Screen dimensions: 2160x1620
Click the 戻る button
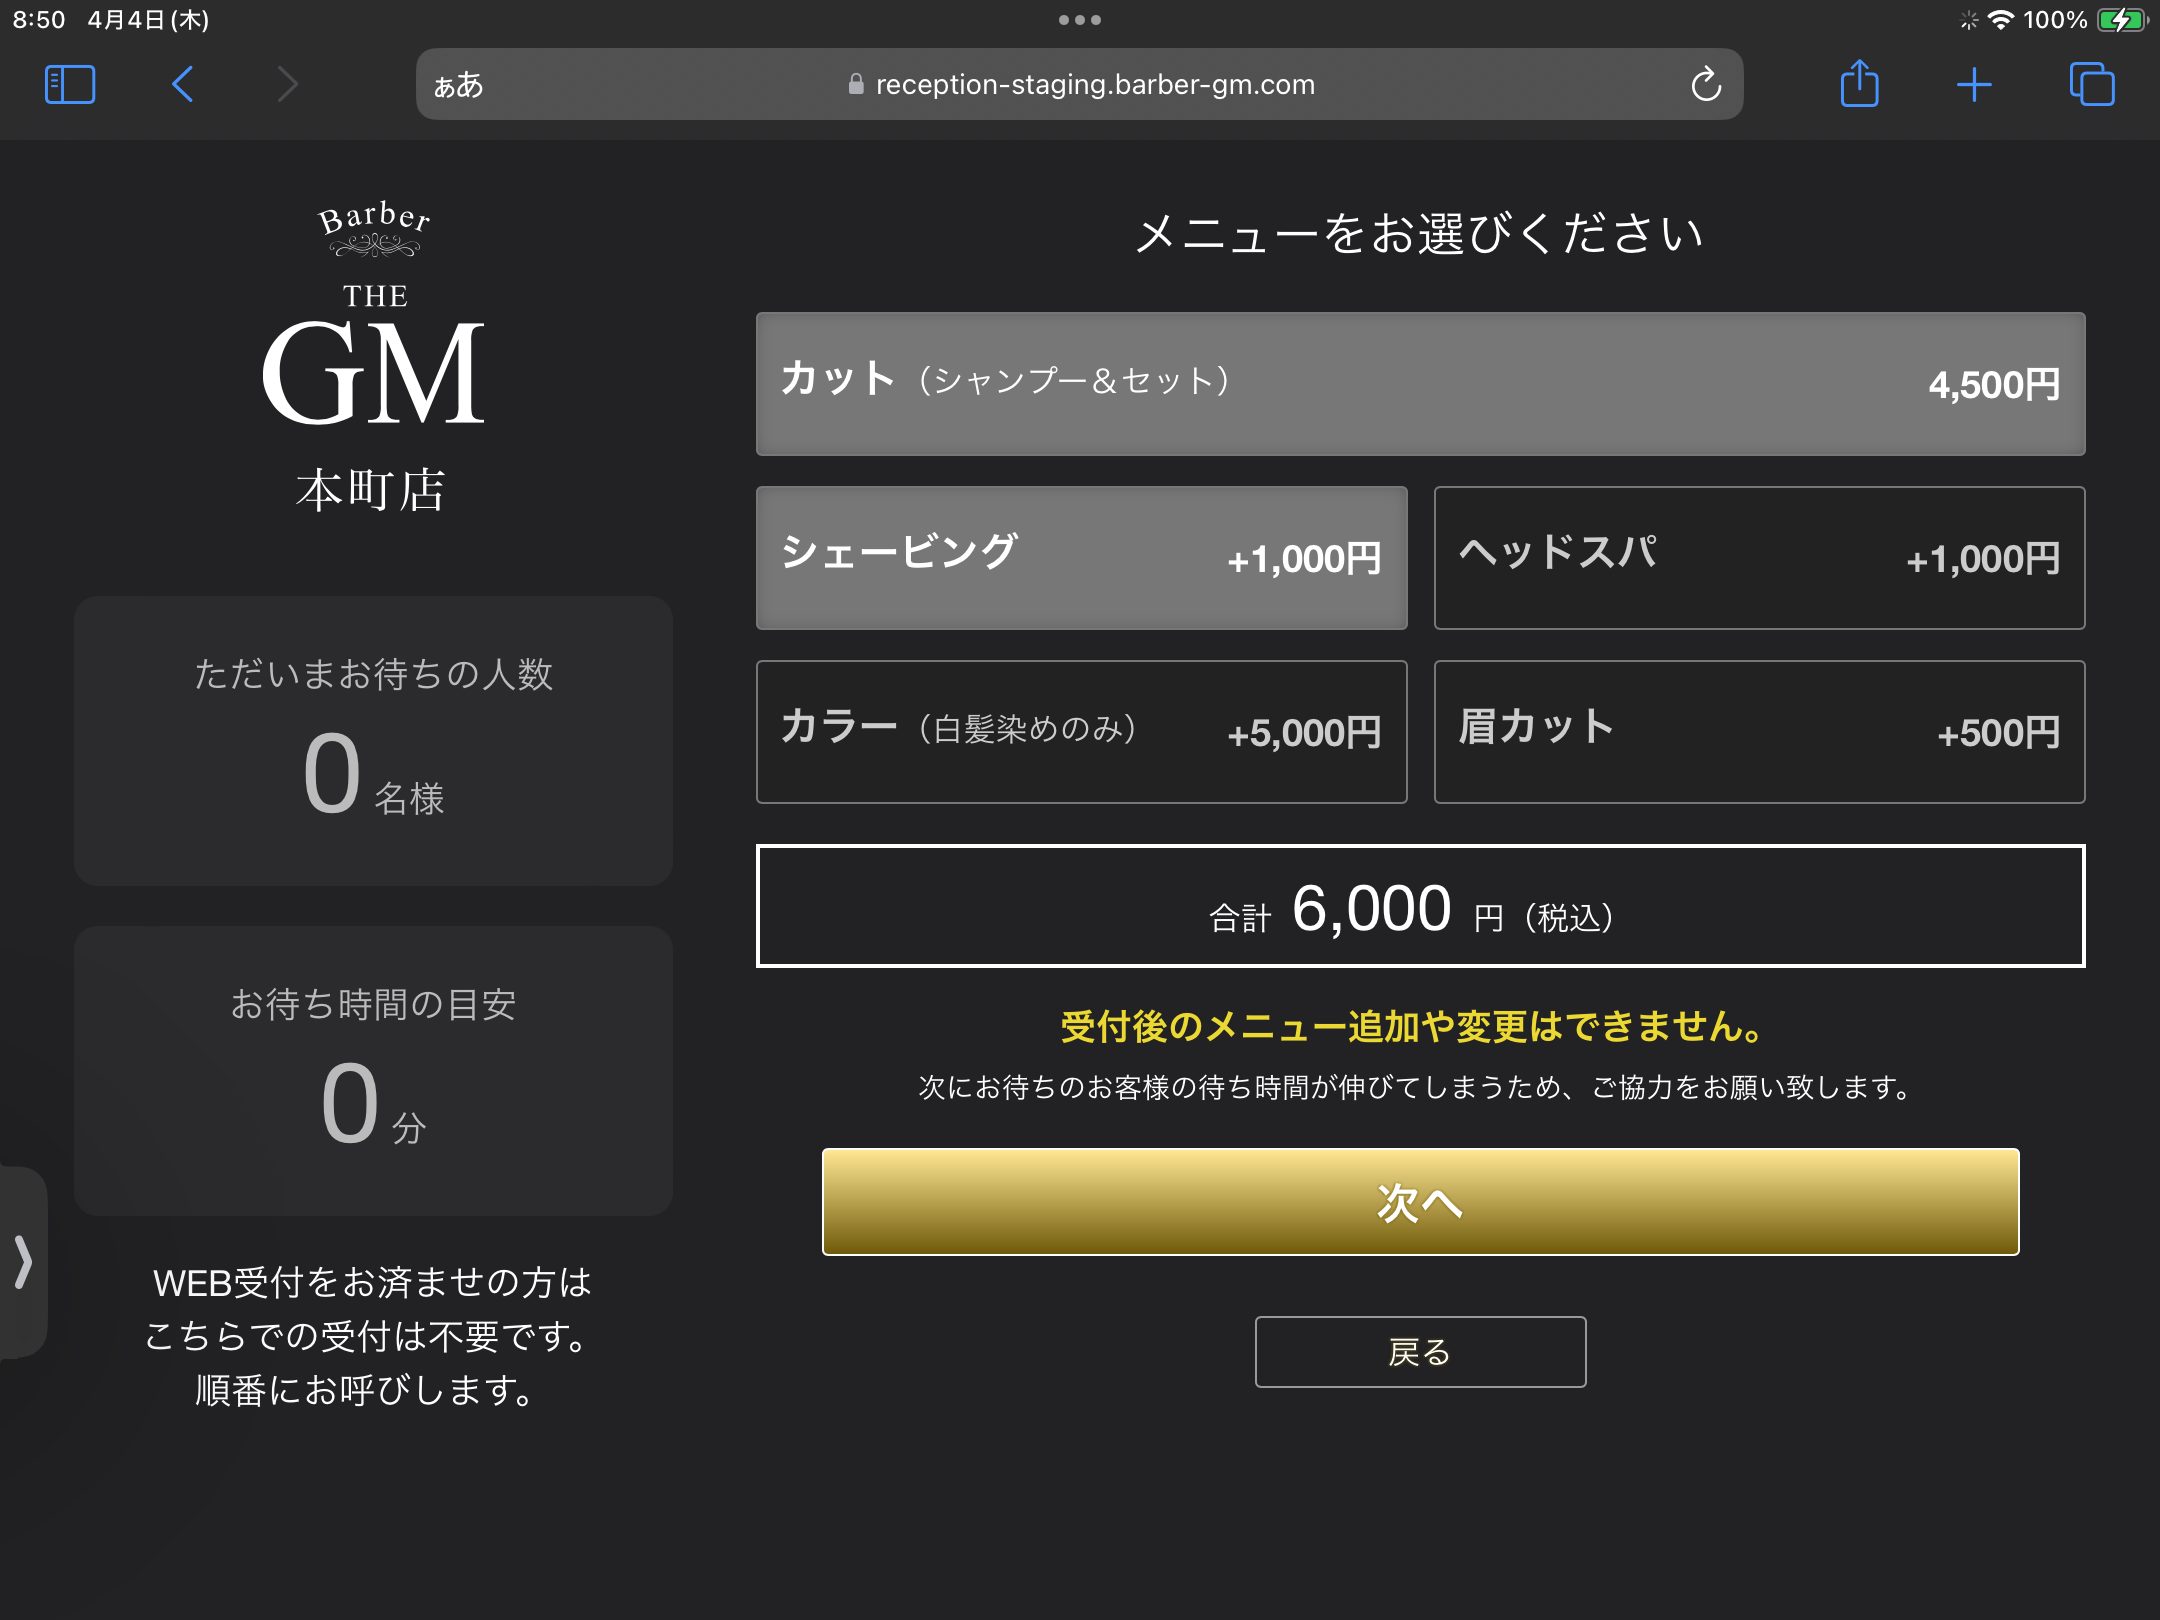tap(1420, 1352)
